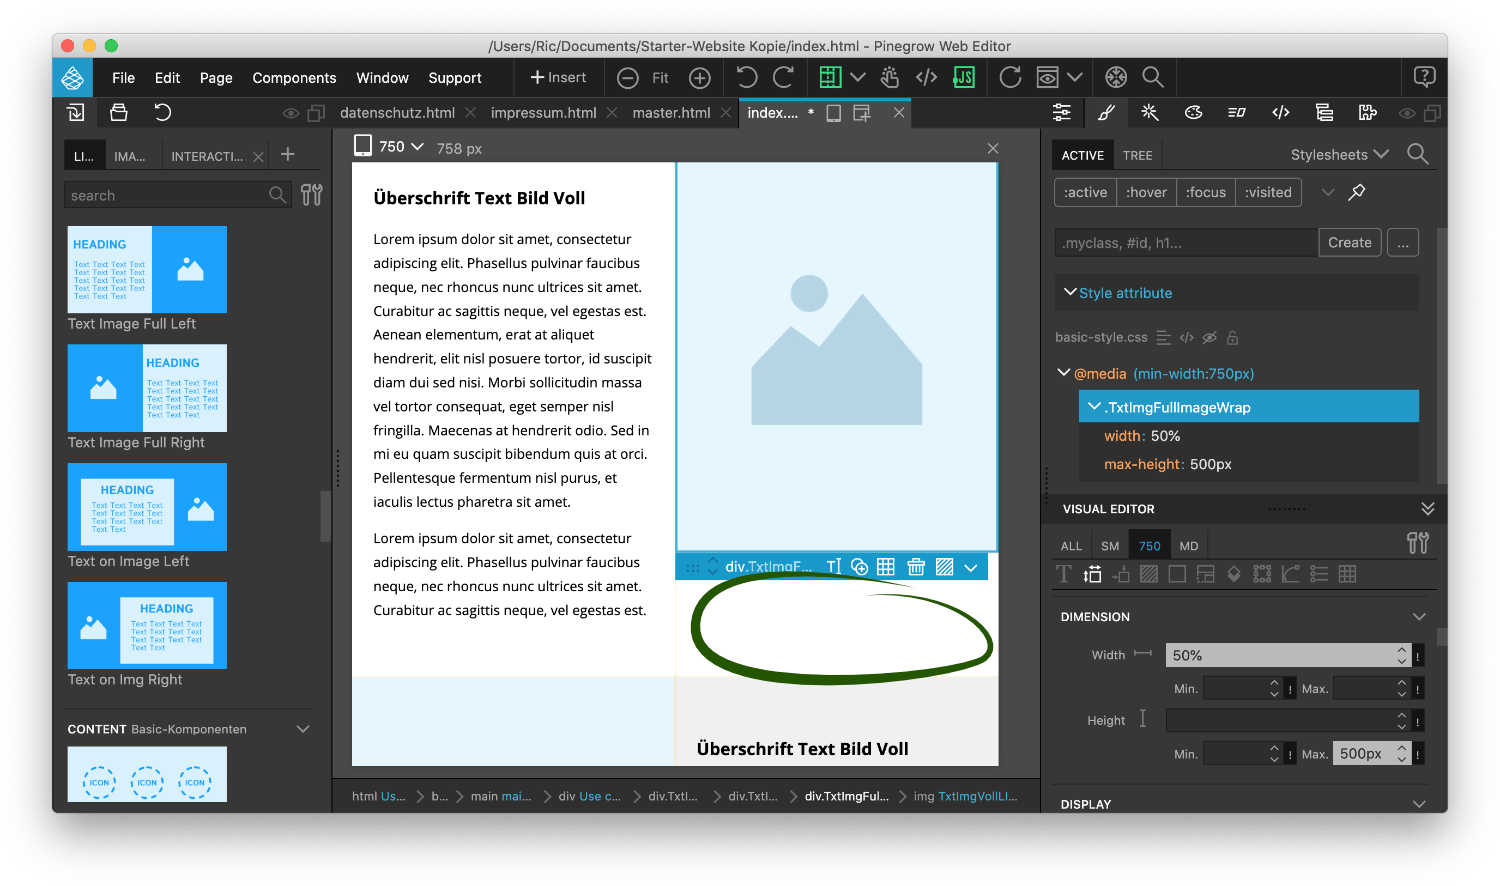Open the element code panel in the right icon bar
The height and width of the screenshot is (886, 1500).
click(x=1281, y=113)
